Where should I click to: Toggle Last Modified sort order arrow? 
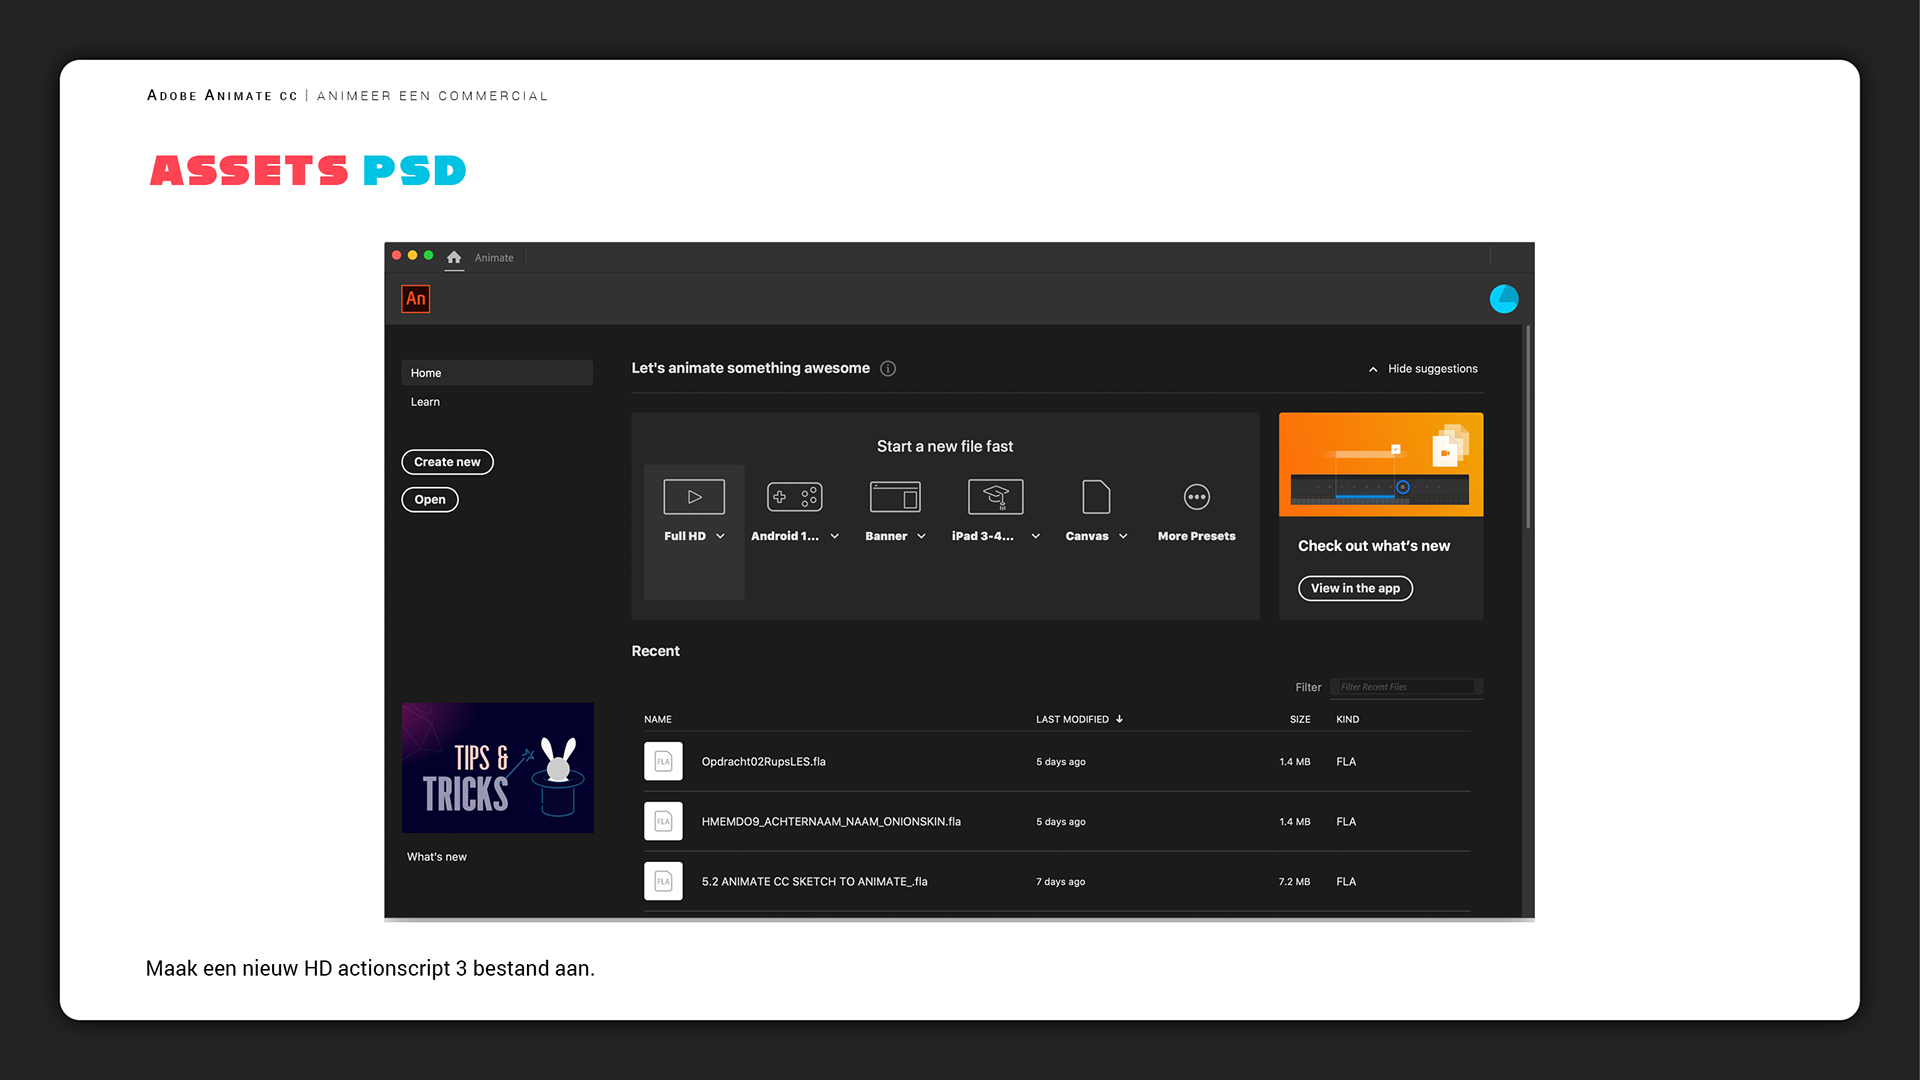(x=1119, y=719)
